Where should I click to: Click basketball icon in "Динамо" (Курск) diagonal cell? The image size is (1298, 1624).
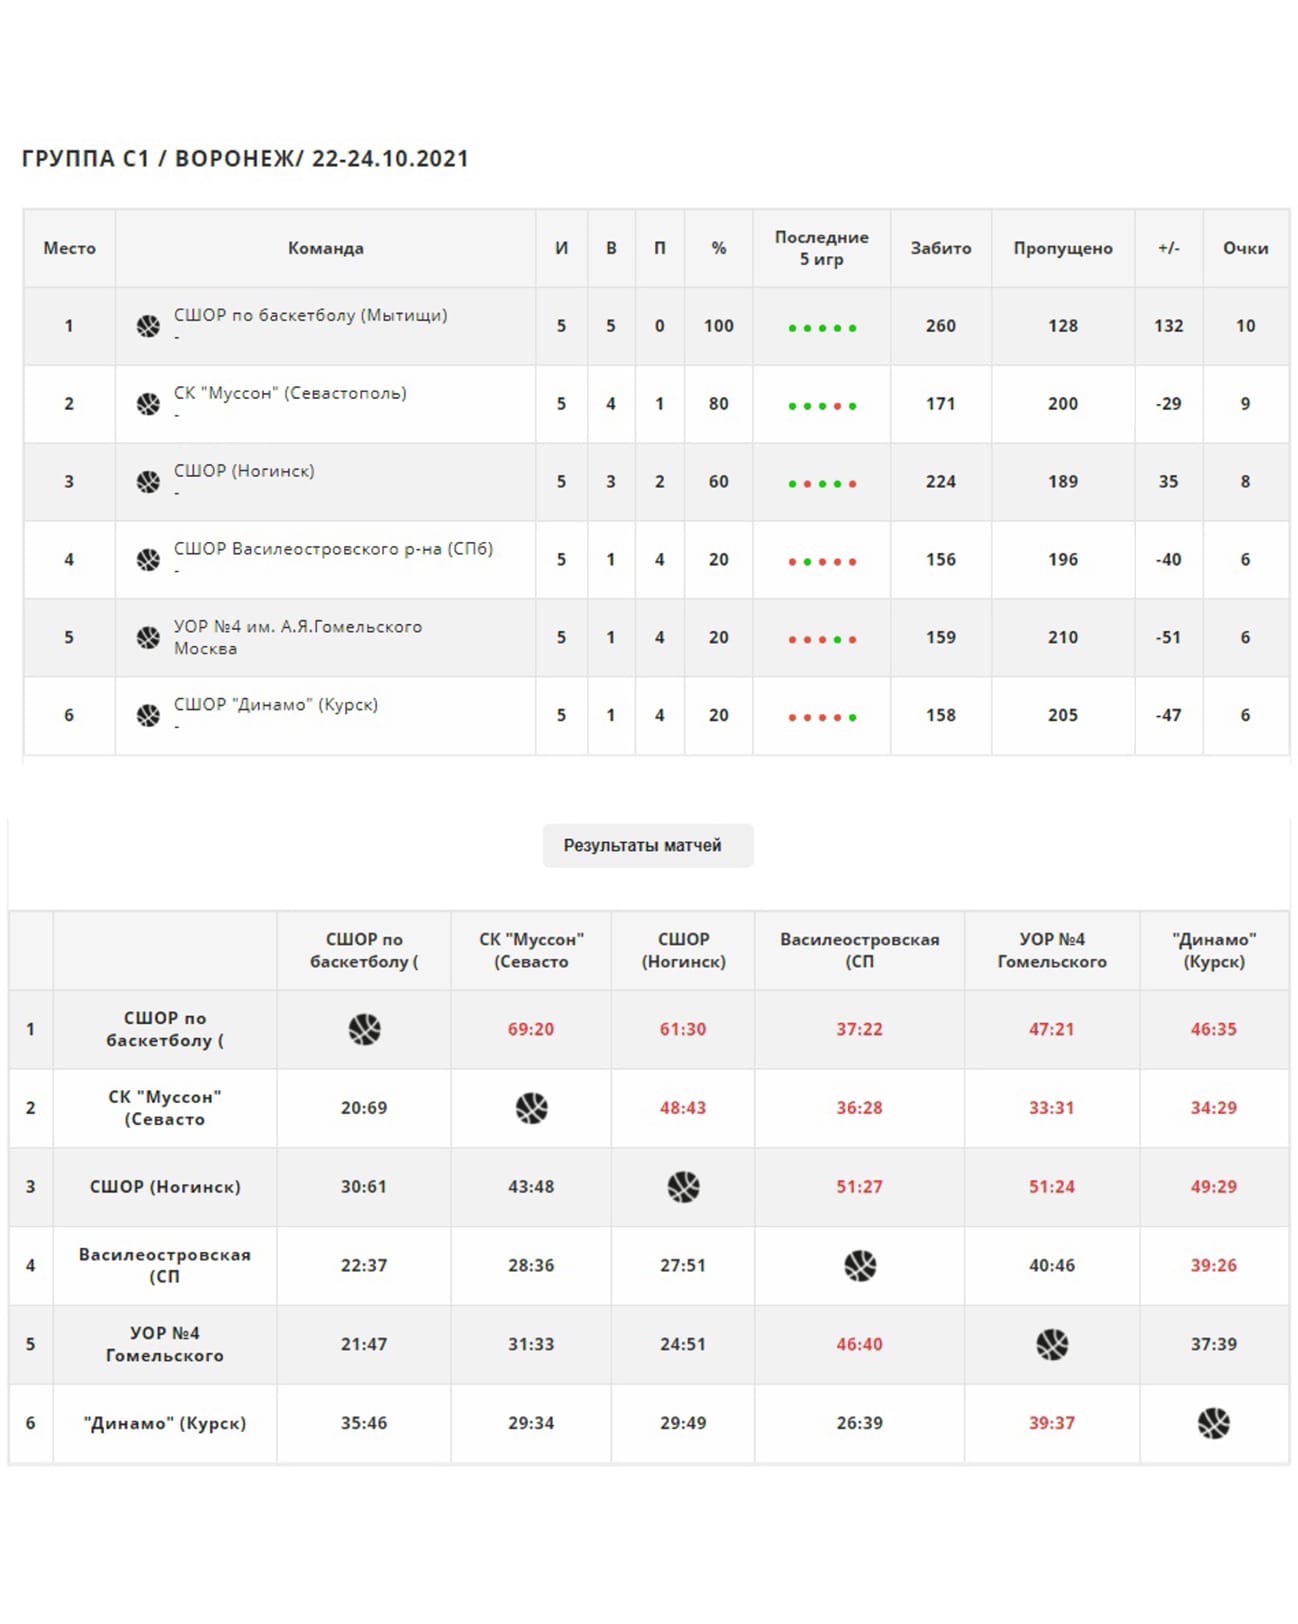click(x=1214, y=1423)
